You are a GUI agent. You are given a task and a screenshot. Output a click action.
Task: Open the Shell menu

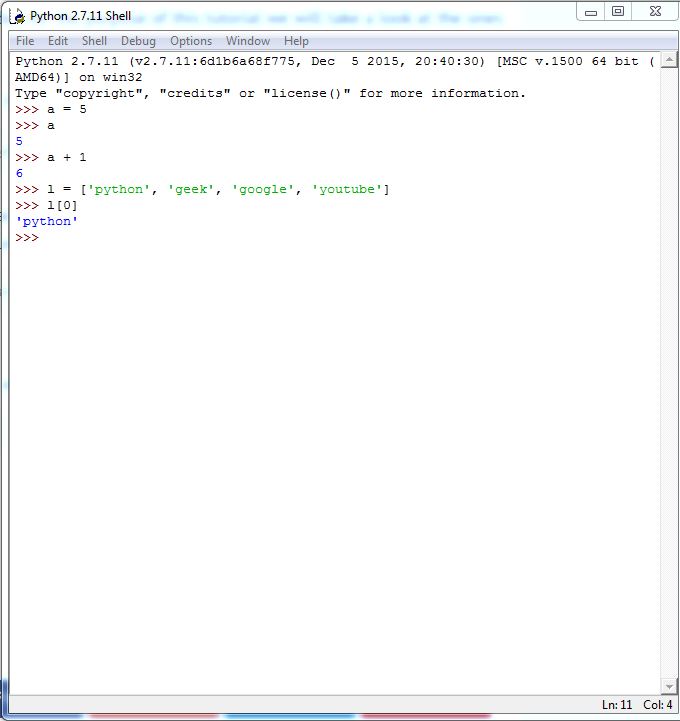(x=94, y=41)
